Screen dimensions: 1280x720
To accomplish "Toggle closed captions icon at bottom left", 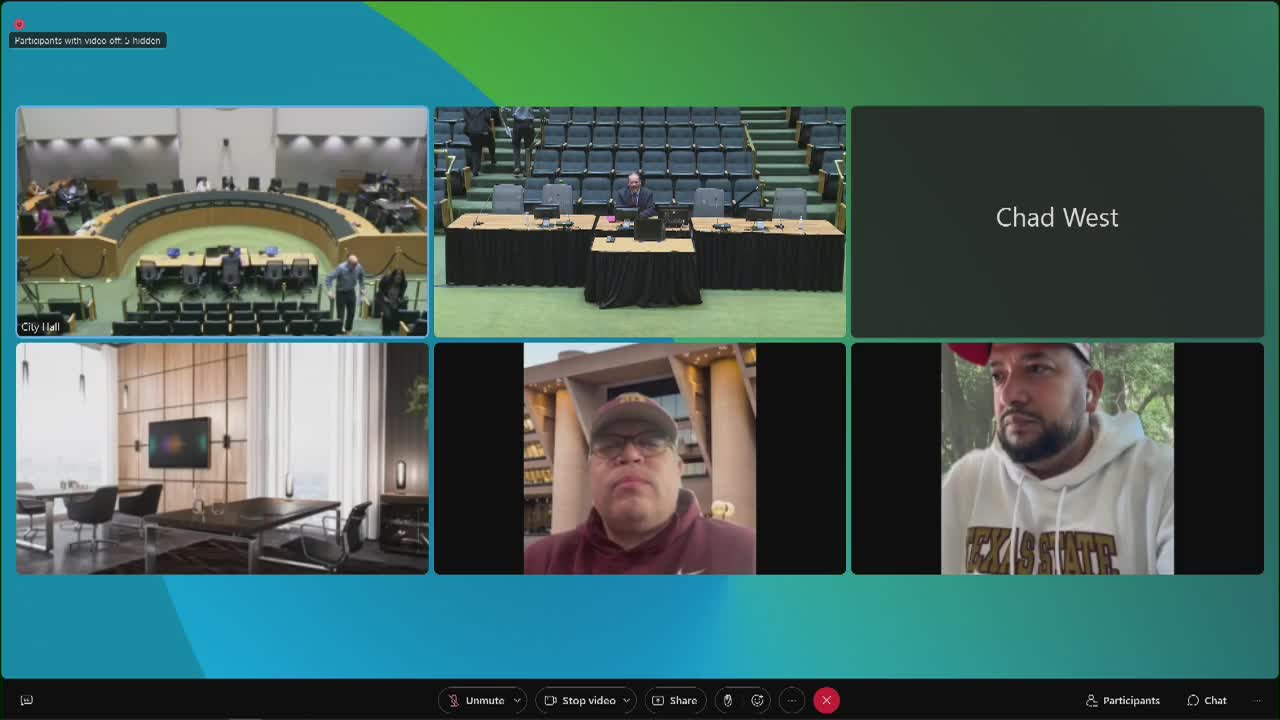I will point(27,700).
